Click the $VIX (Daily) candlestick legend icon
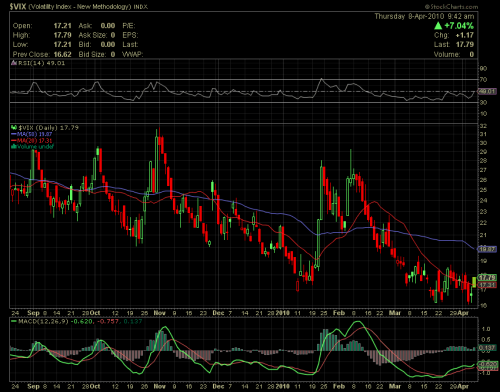Viewport: 500px width, 392px height. click(14, 127)
